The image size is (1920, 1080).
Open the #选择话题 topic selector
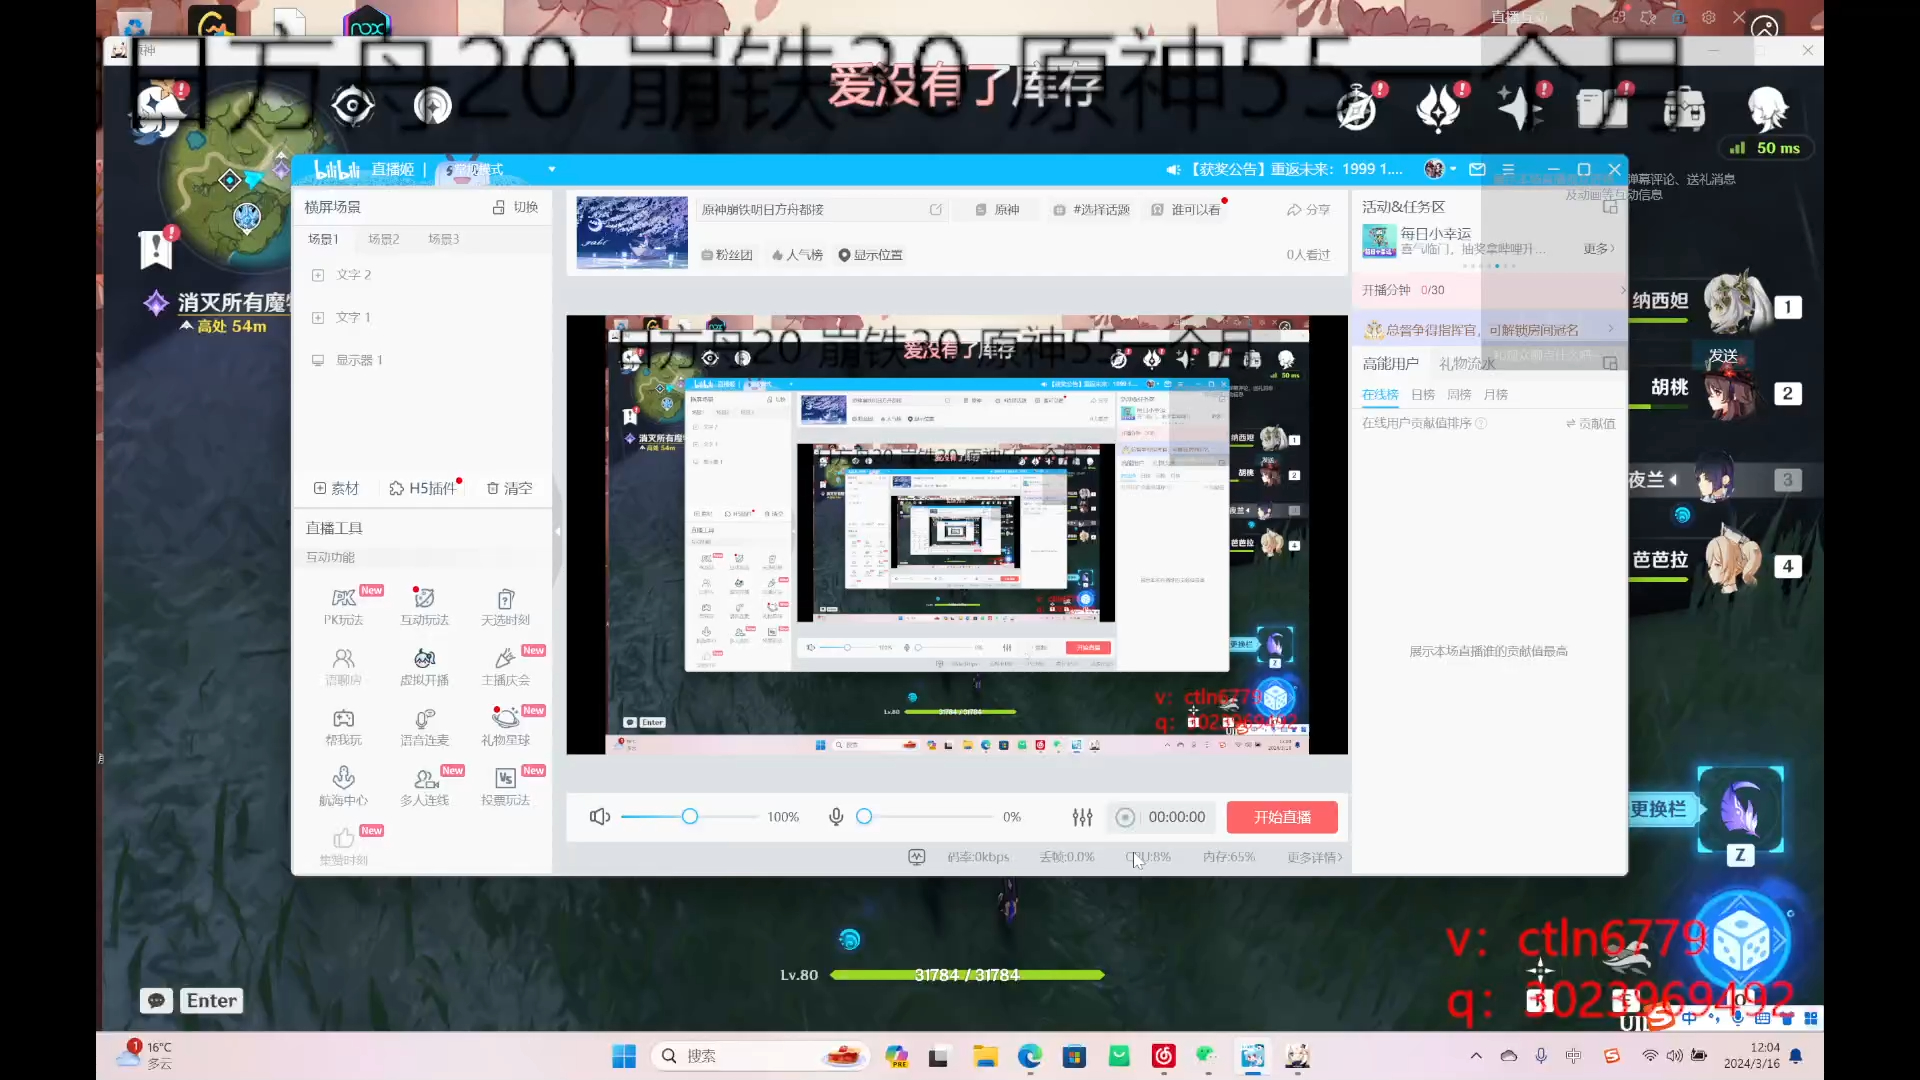click(1091, 209)
